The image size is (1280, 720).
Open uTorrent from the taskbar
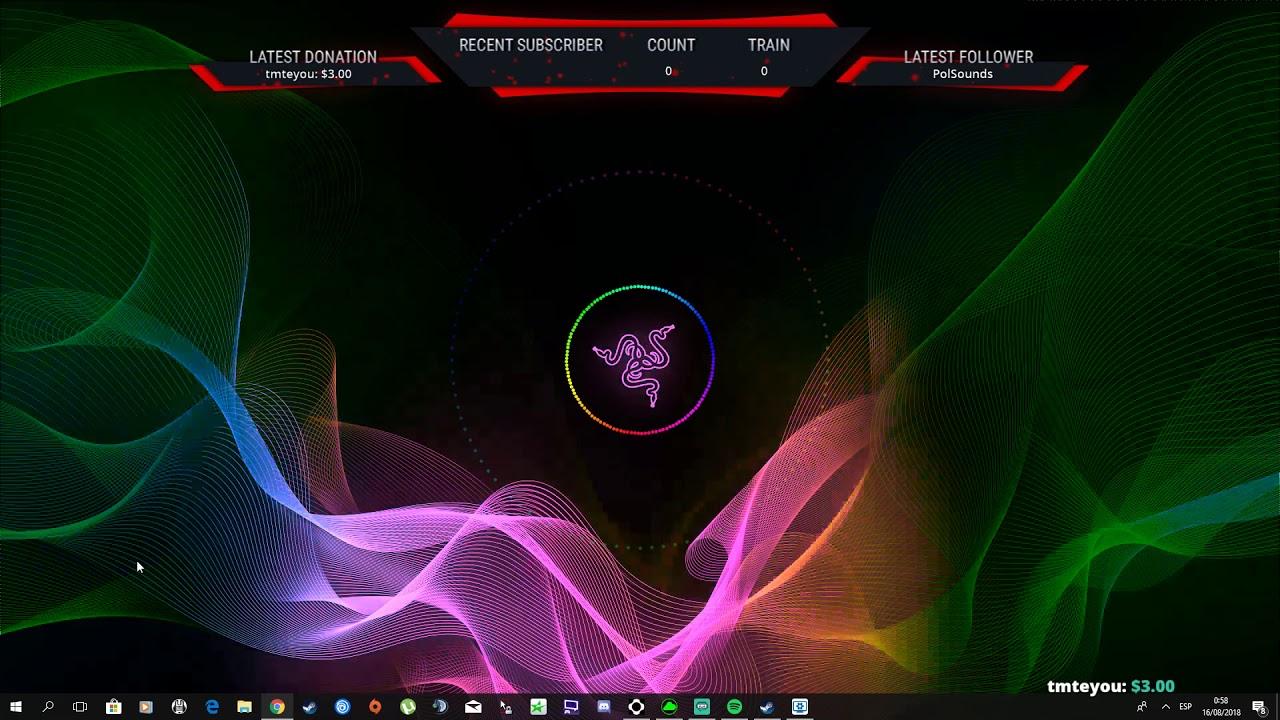tap(408, 707)
